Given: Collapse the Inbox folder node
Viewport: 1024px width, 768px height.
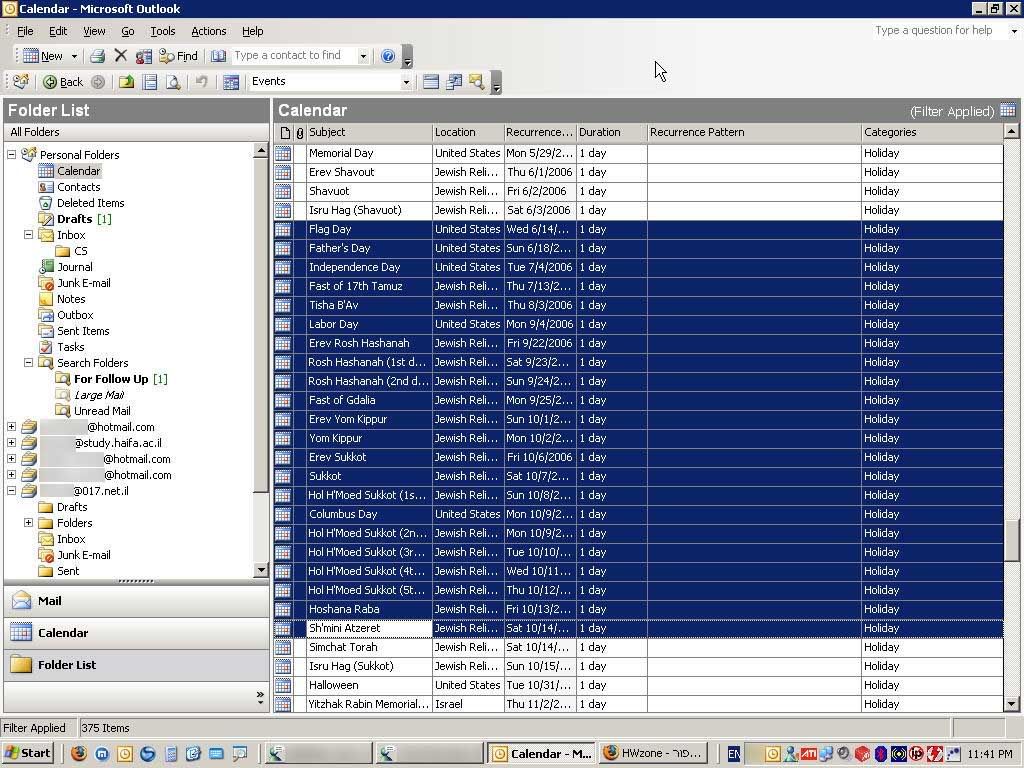Looking at the screenshot, I should (x=29, y=234).
